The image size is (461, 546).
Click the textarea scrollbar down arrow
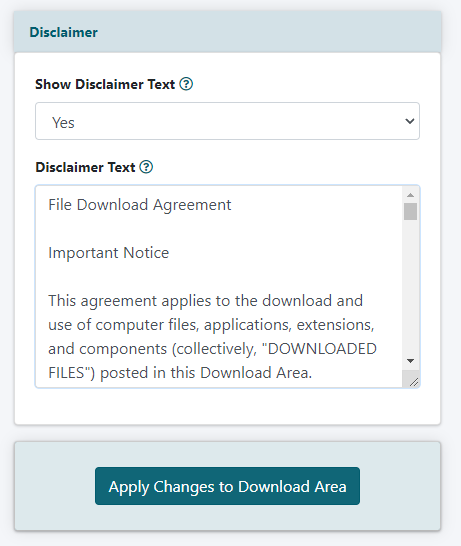[411, 361]
